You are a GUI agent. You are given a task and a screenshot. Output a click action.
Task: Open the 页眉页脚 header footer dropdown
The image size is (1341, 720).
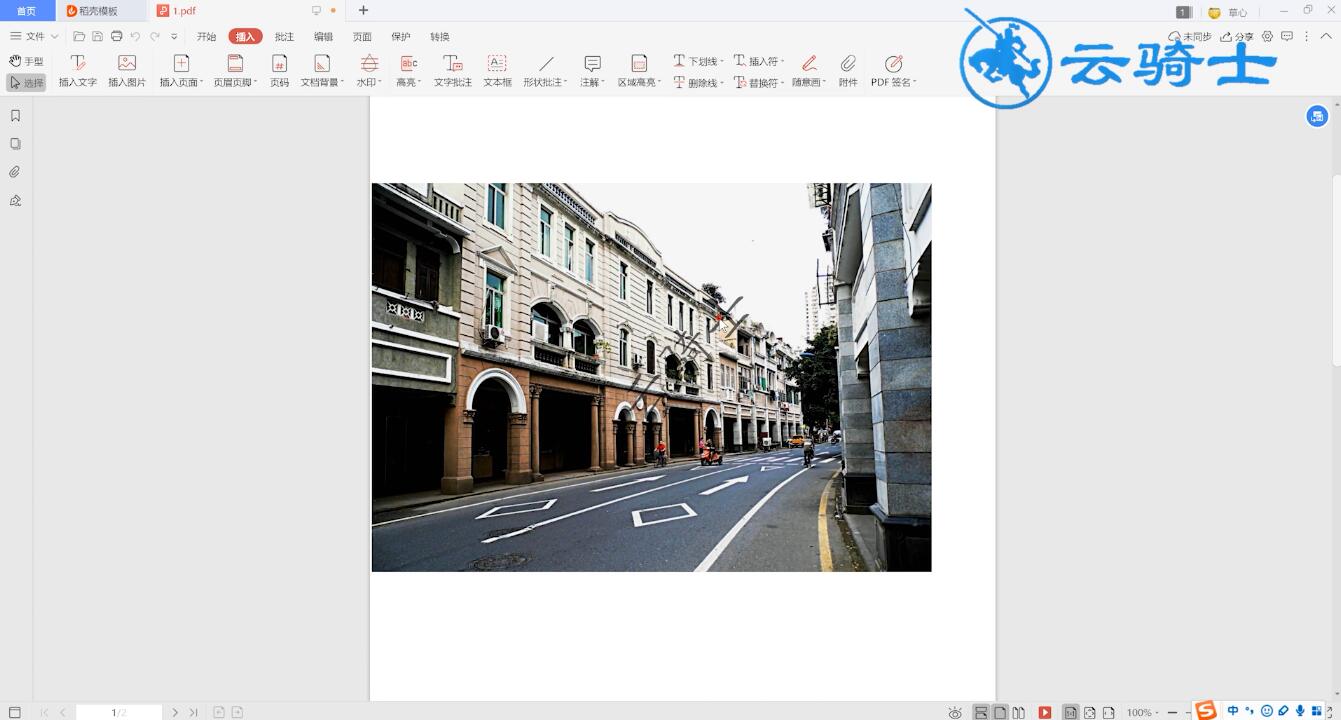pyautogui.click(x=235, y=71)
